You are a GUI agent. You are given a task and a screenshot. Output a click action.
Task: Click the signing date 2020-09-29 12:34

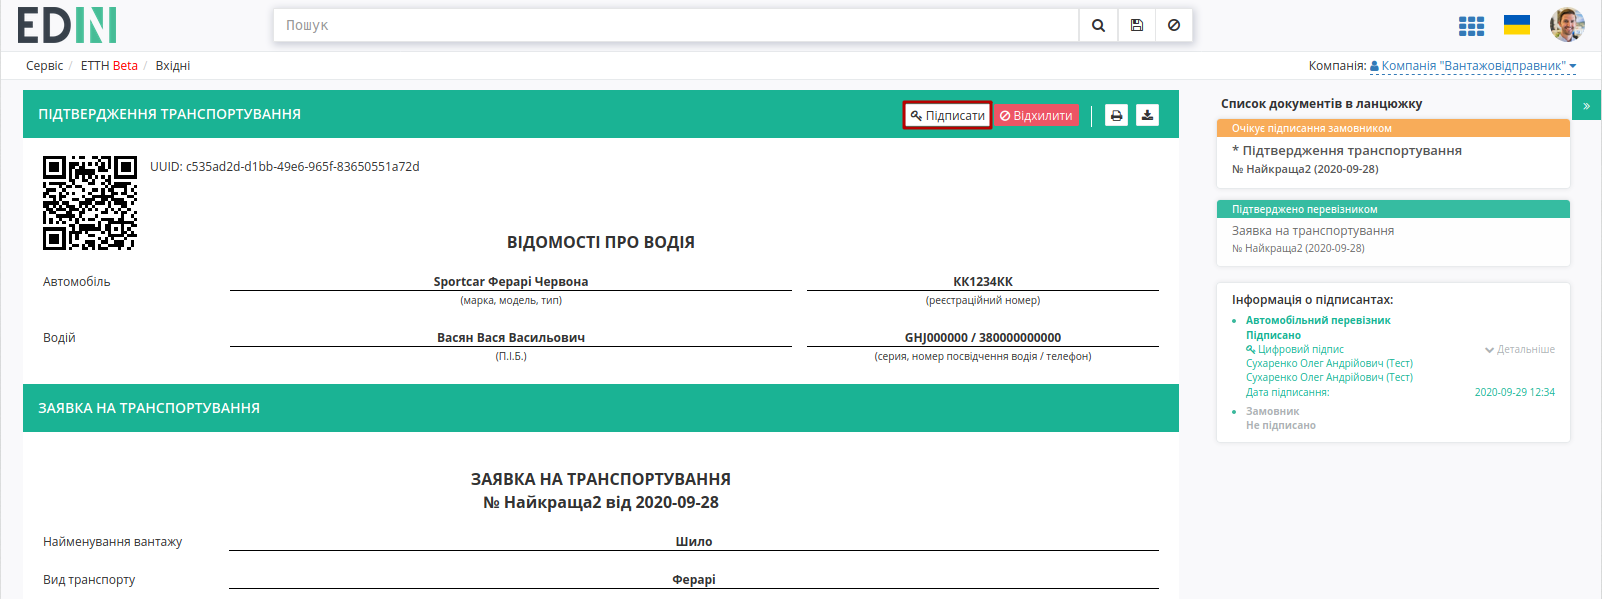[1514, 392]
